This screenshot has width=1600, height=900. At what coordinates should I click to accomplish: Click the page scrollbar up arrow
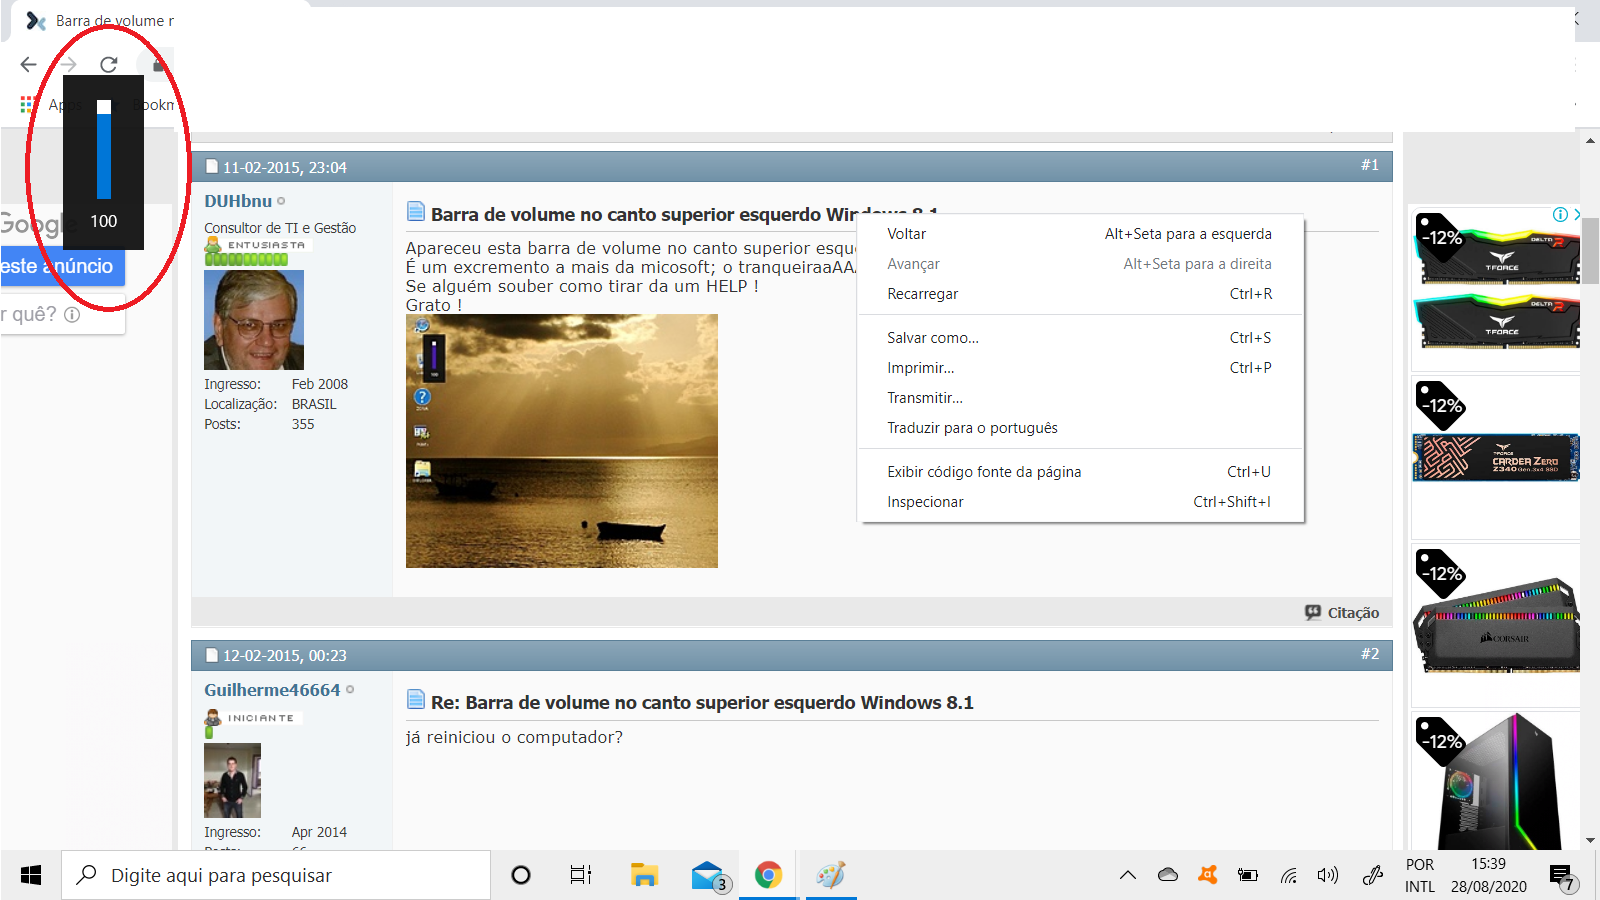[x=1590, y=141]
